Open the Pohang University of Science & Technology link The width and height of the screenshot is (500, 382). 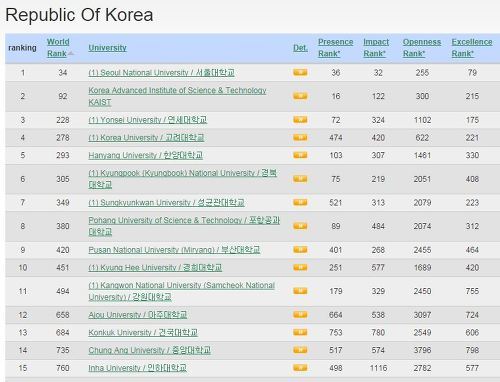(184, 226)
